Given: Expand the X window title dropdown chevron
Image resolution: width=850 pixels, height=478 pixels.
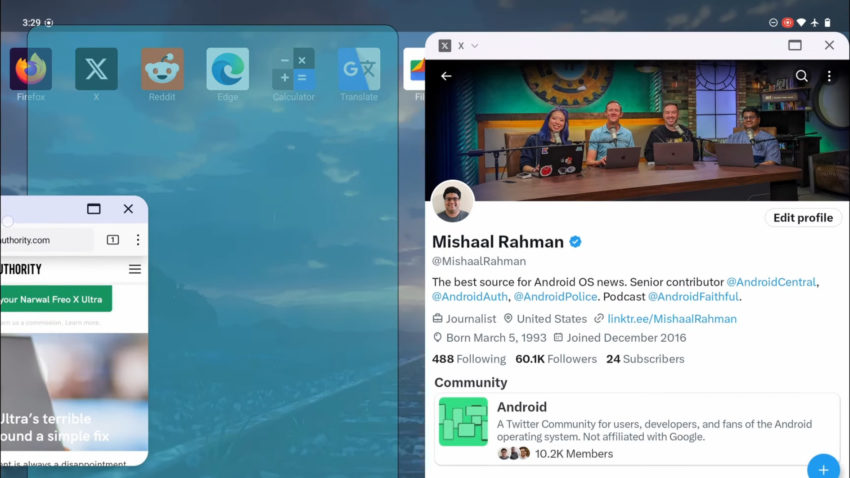Looking at the screenshot, I should 475,46.
